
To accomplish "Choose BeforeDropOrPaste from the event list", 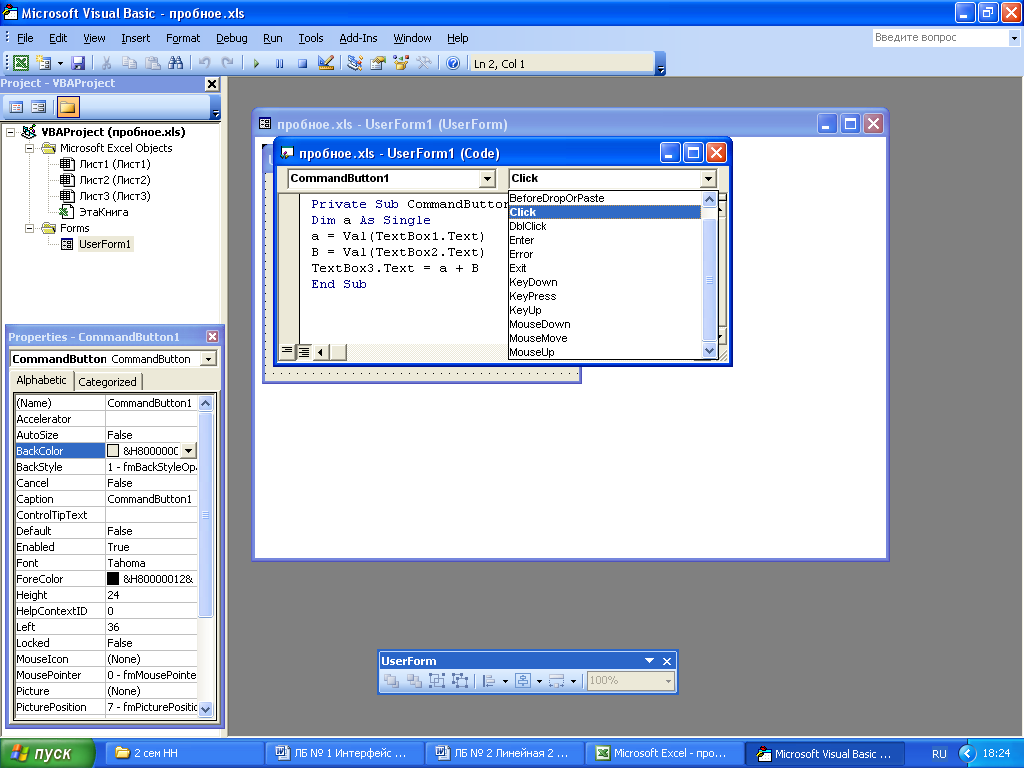I will click(x=604, y=198).
